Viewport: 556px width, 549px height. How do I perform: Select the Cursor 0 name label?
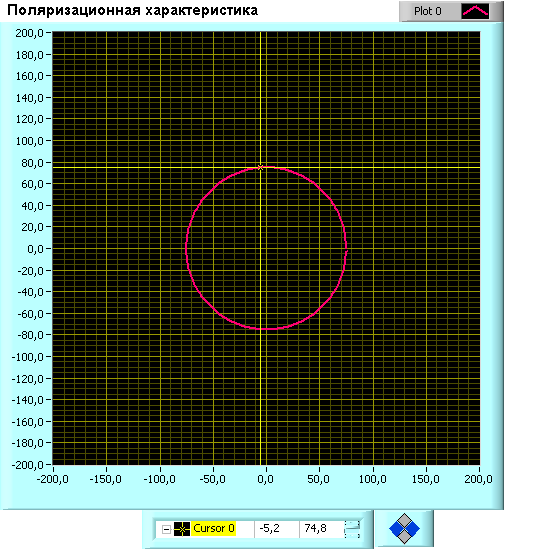213,528
